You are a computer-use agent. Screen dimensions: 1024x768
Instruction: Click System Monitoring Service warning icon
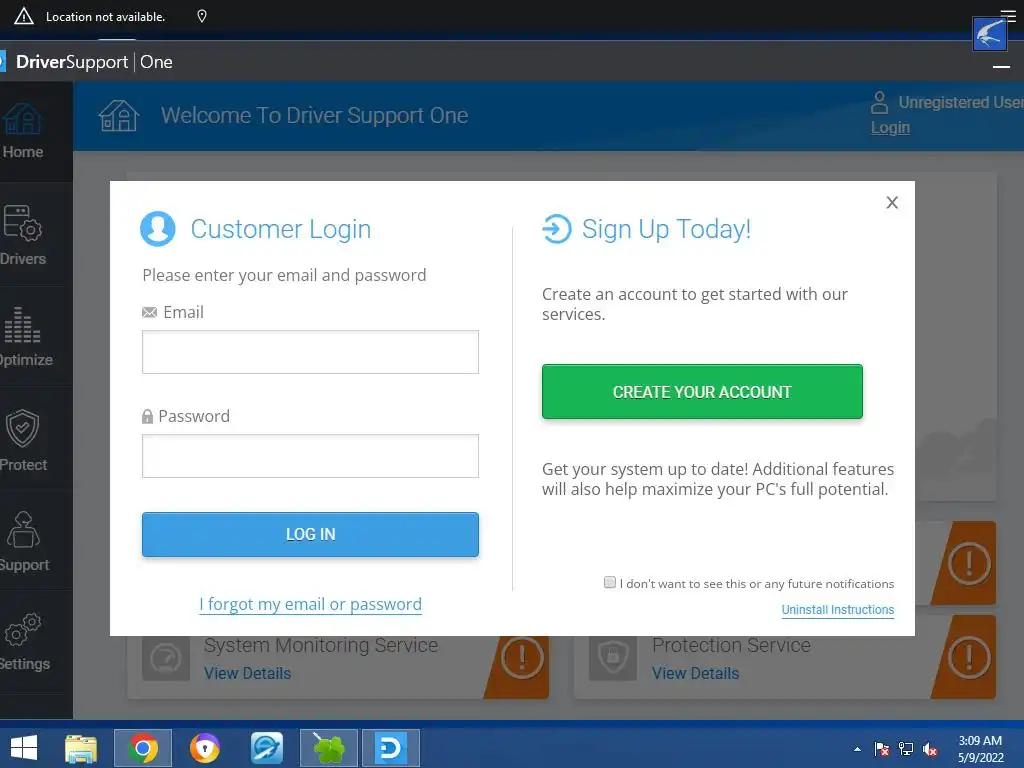(x=522, y=658)
